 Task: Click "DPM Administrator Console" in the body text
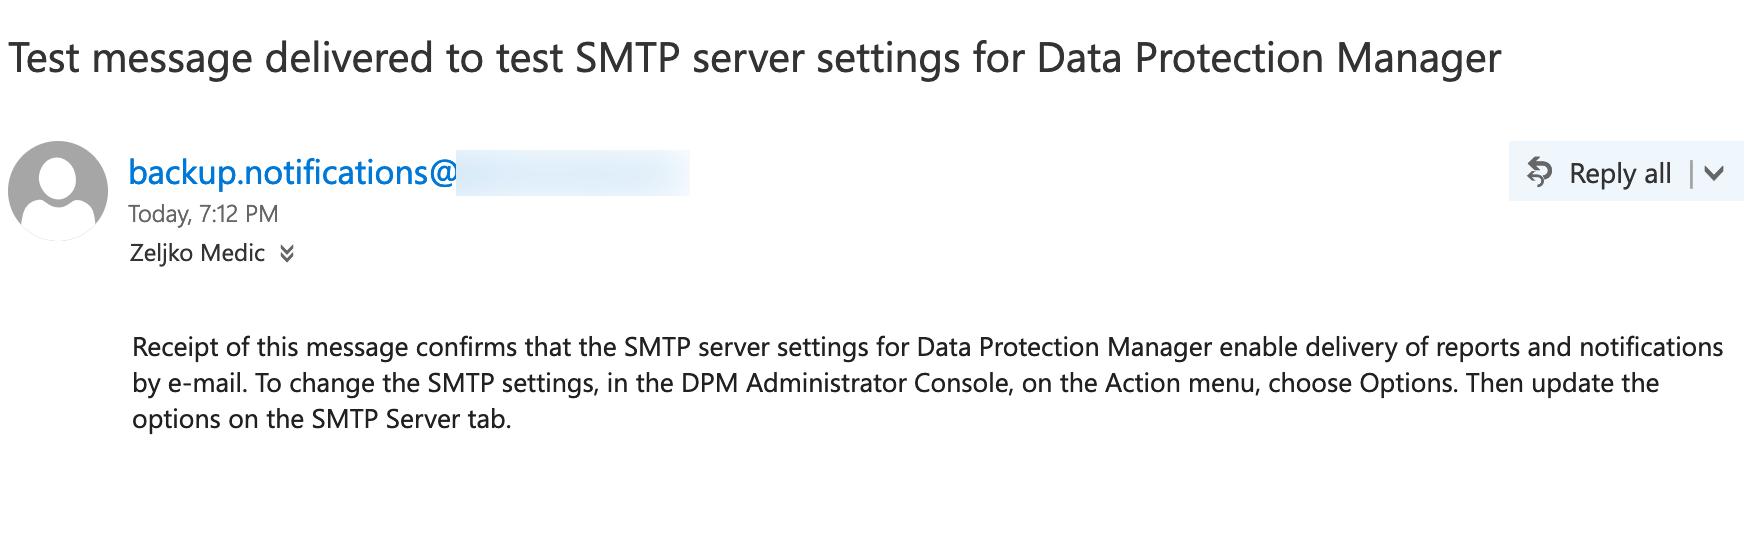(x=846, y=383)
